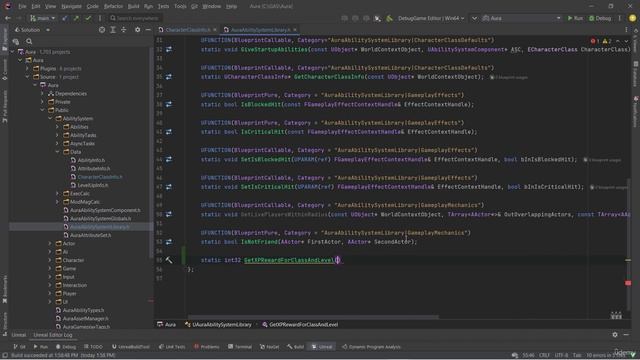Image resolution: width=640 pixels, height=360 pixels.
Task: Open the Git menu
Action: click(194, 6)
